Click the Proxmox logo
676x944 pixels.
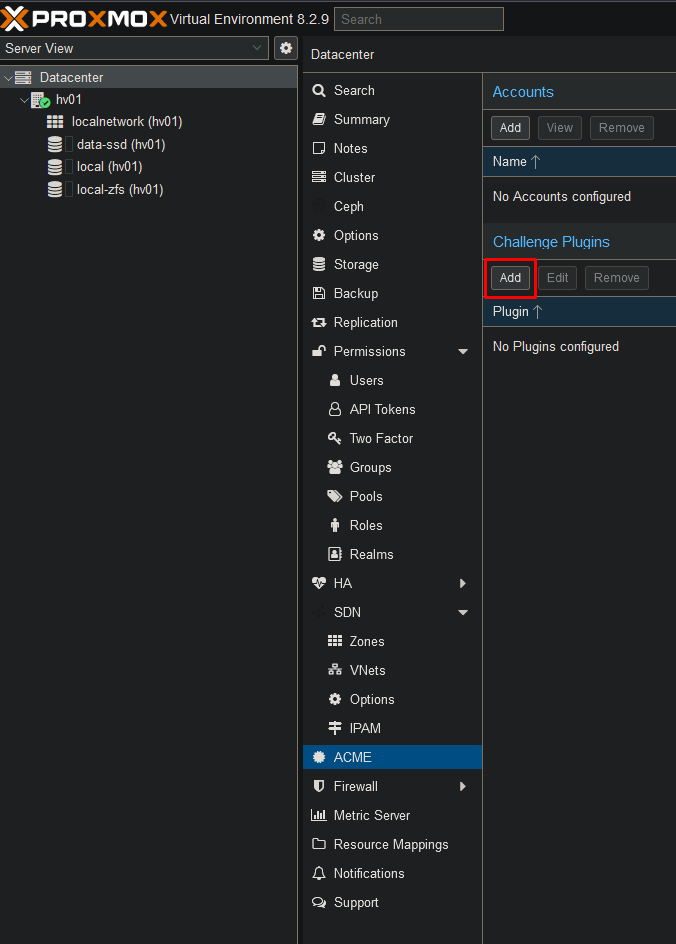(84, 19)
